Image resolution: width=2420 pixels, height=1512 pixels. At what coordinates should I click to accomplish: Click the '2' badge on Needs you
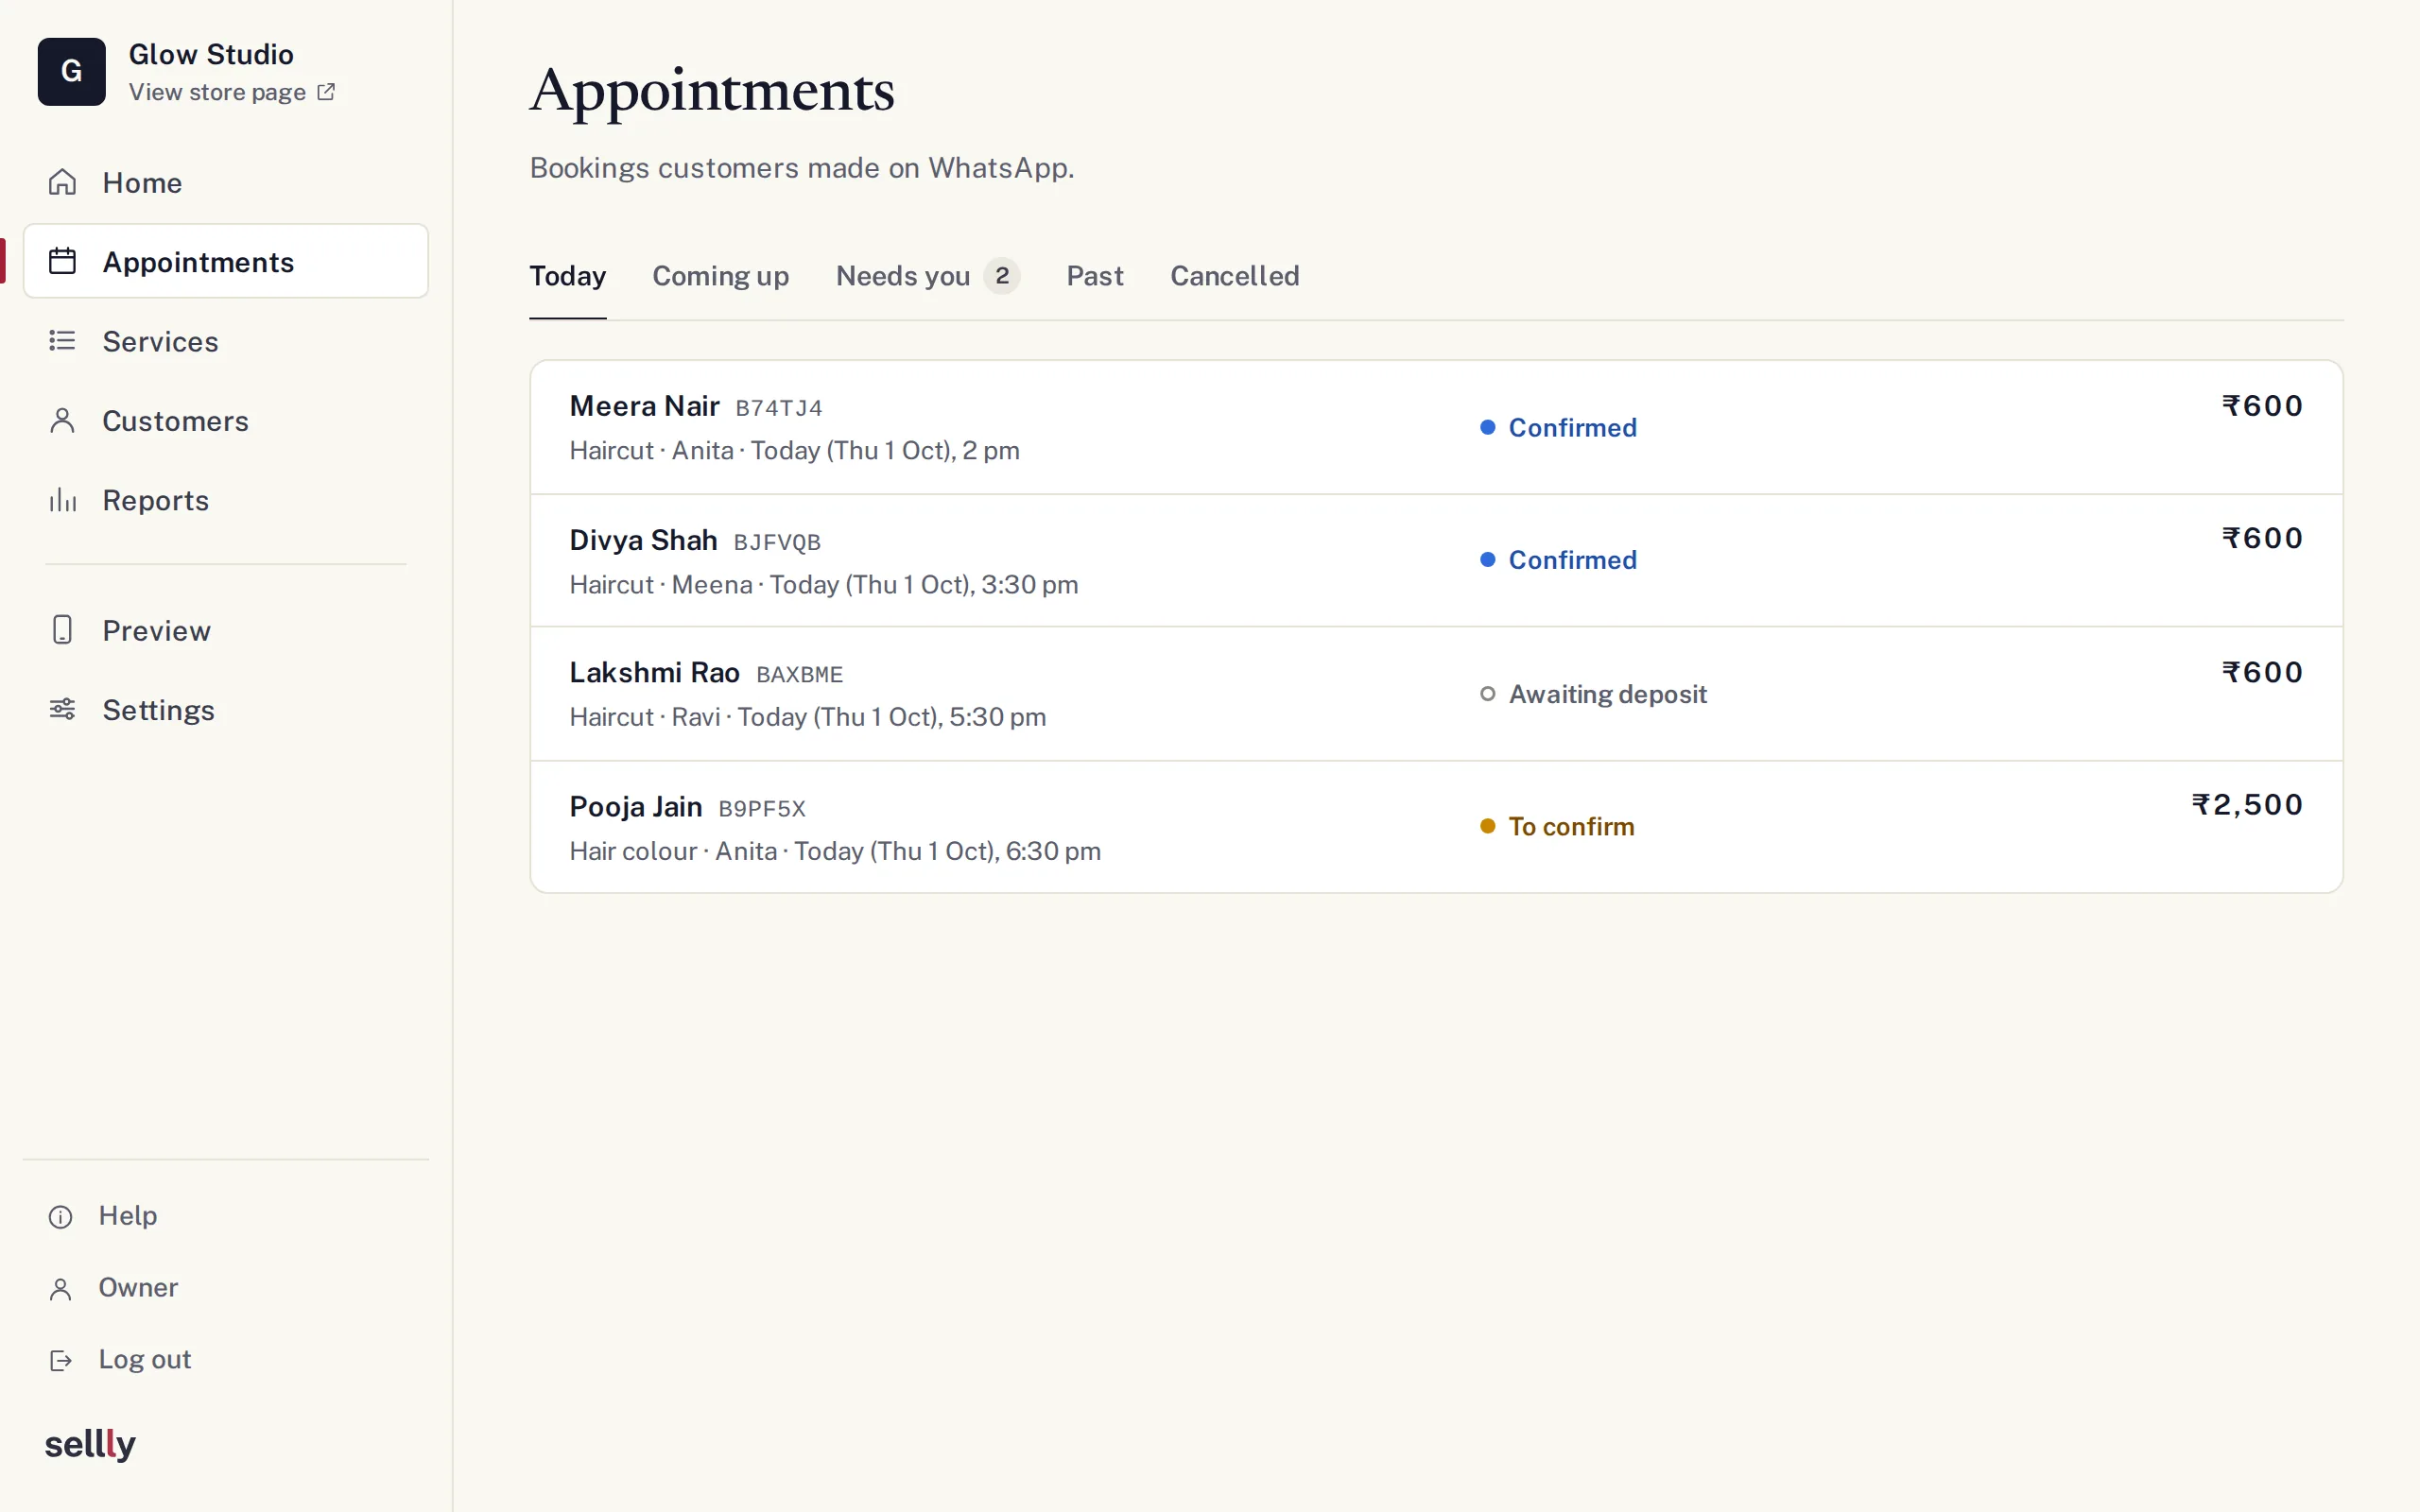pyautogui.click(x=1002, y=276)
